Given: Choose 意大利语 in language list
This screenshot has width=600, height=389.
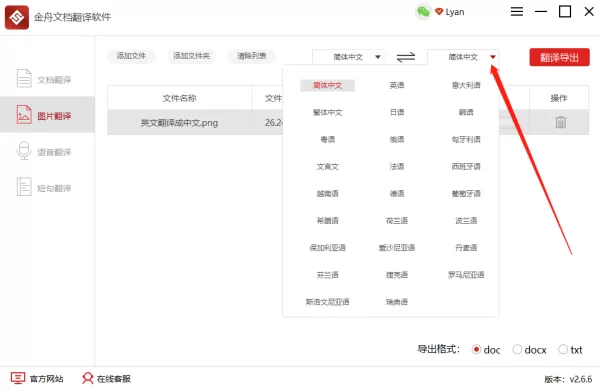Looking at the screenshot, I should pyautogui.click(x=466, y=85).
